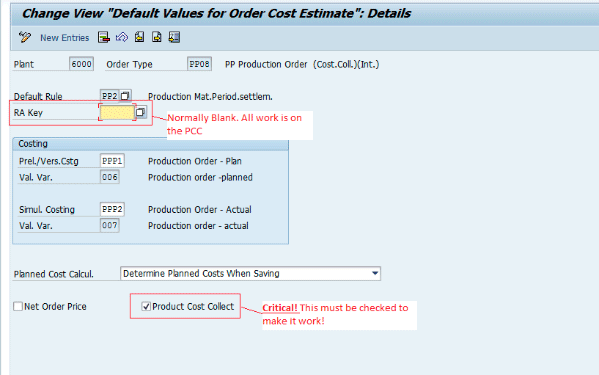This screenshot has height=375, width=599.
Task: Click the text 'Production Order - Plan'
Action: coord(195,161)
